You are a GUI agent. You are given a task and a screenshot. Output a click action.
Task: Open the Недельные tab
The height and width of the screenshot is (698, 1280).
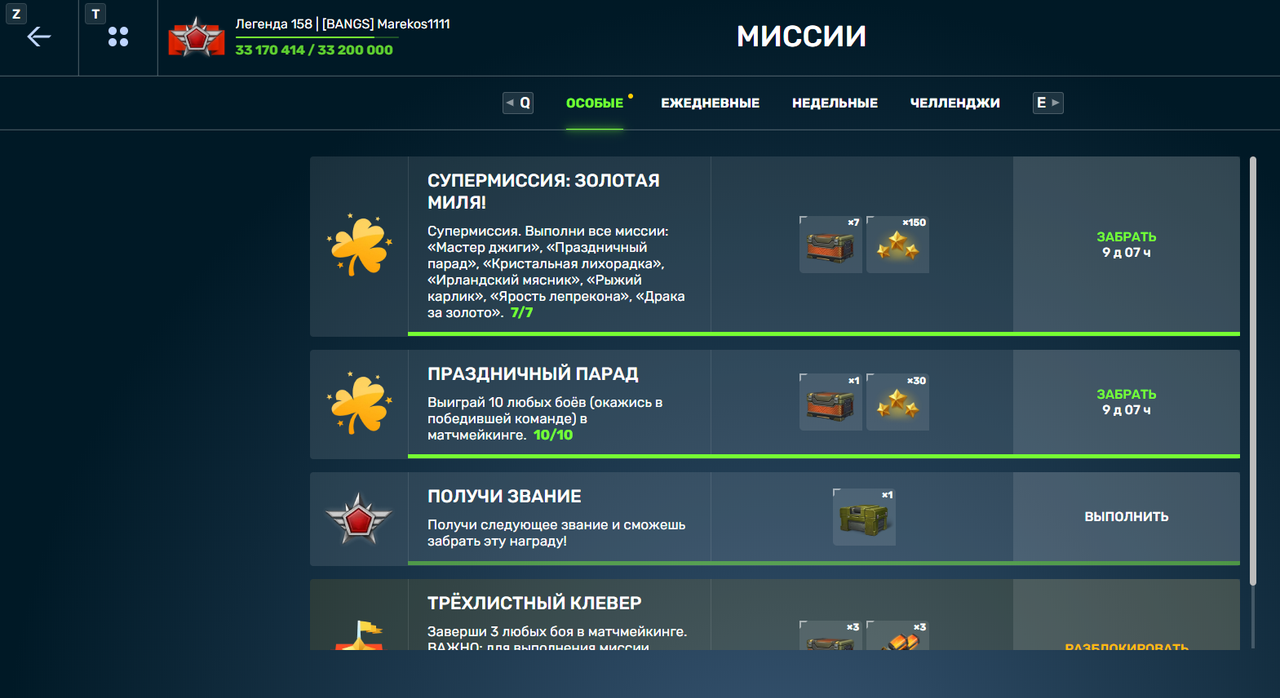pyautogui.click(x=835, y=103)
